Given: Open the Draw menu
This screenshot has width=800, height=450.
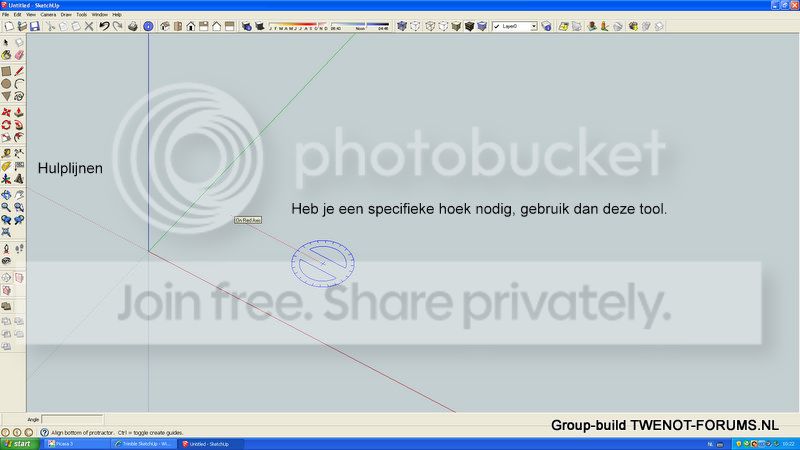Looking at the screenshot, I should 66,15.
